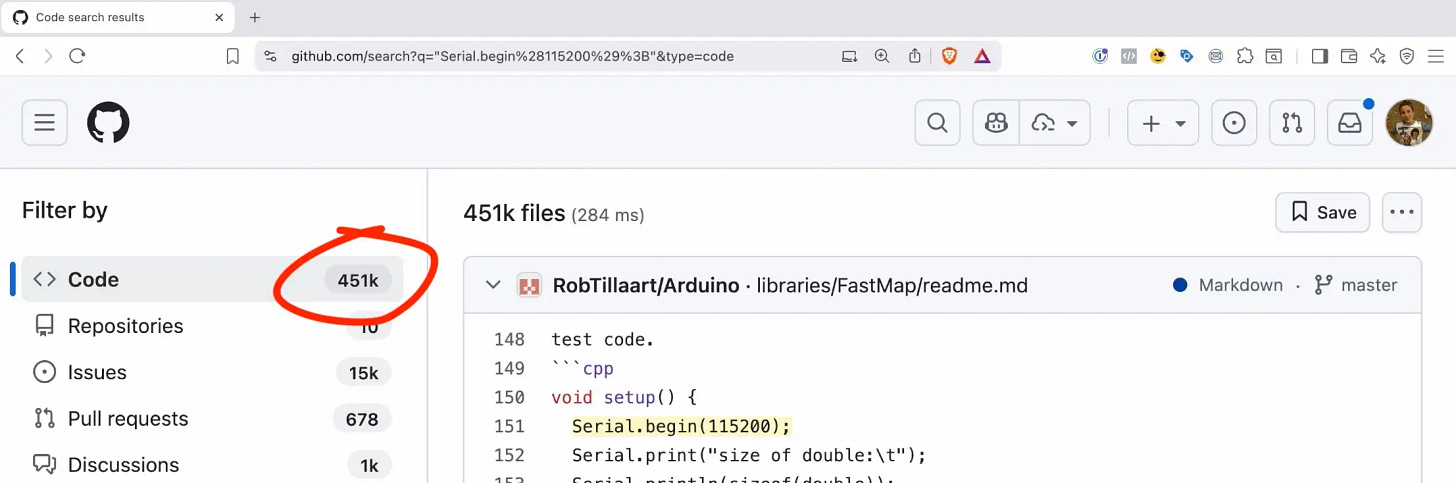Viewport: 1456px width, 483px height.
Task: Click the RobTillaart repository avatar icon
Action: pyautogui.click(x=529, y=285)
